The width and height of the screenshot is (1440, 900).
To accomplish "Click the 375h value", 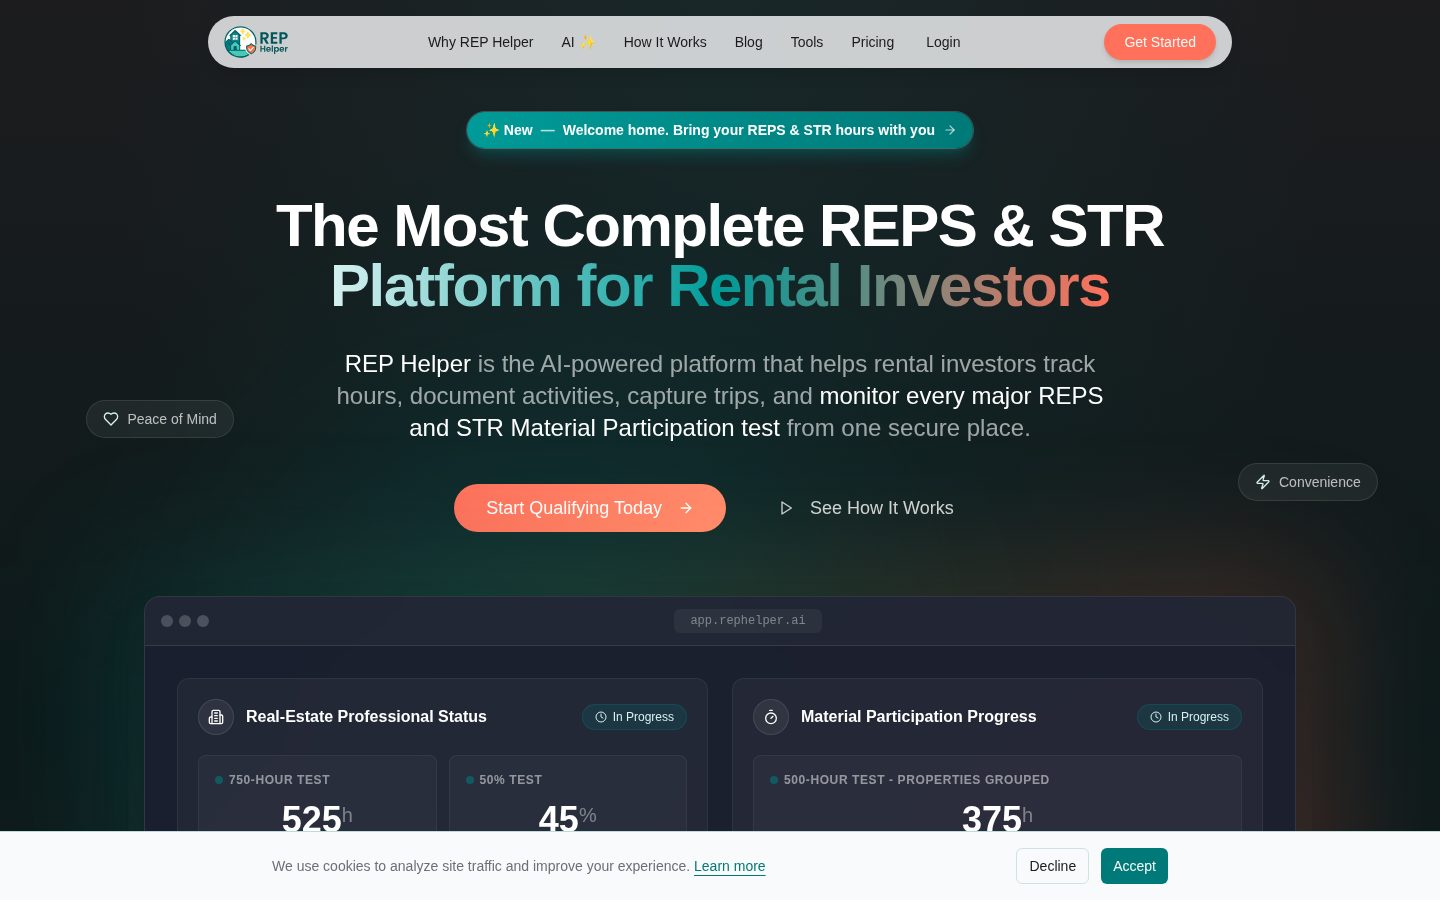I will point(997,818).
